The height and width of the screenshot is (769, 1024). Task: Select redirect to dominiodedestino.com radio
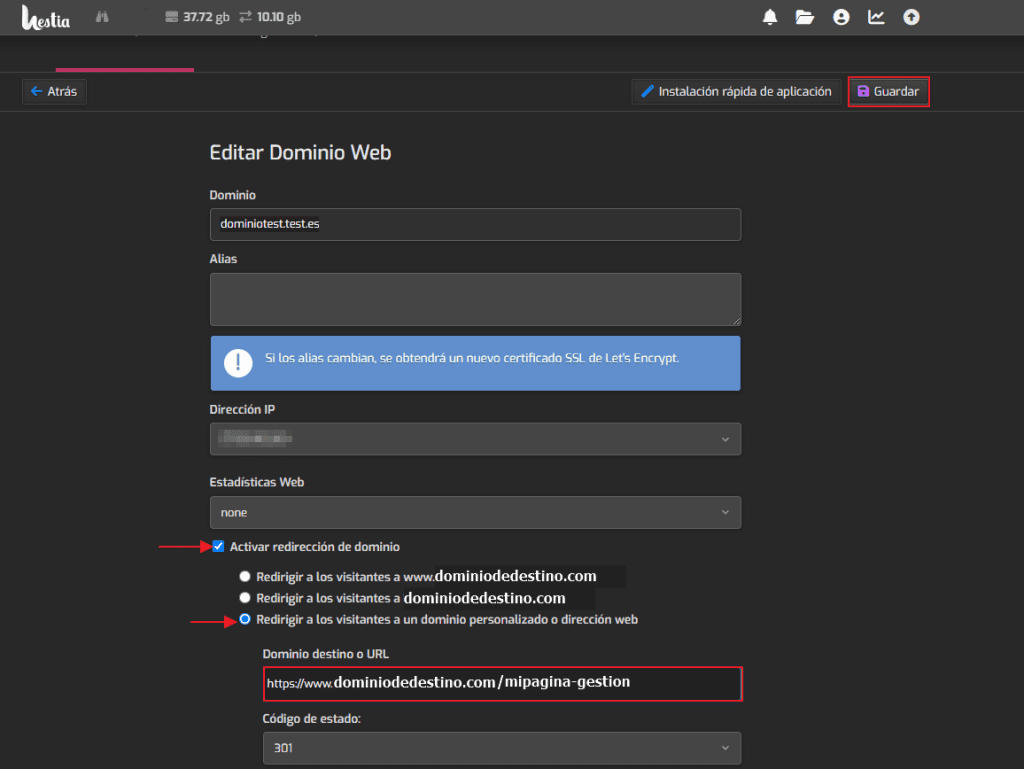[x=245, y=598]
